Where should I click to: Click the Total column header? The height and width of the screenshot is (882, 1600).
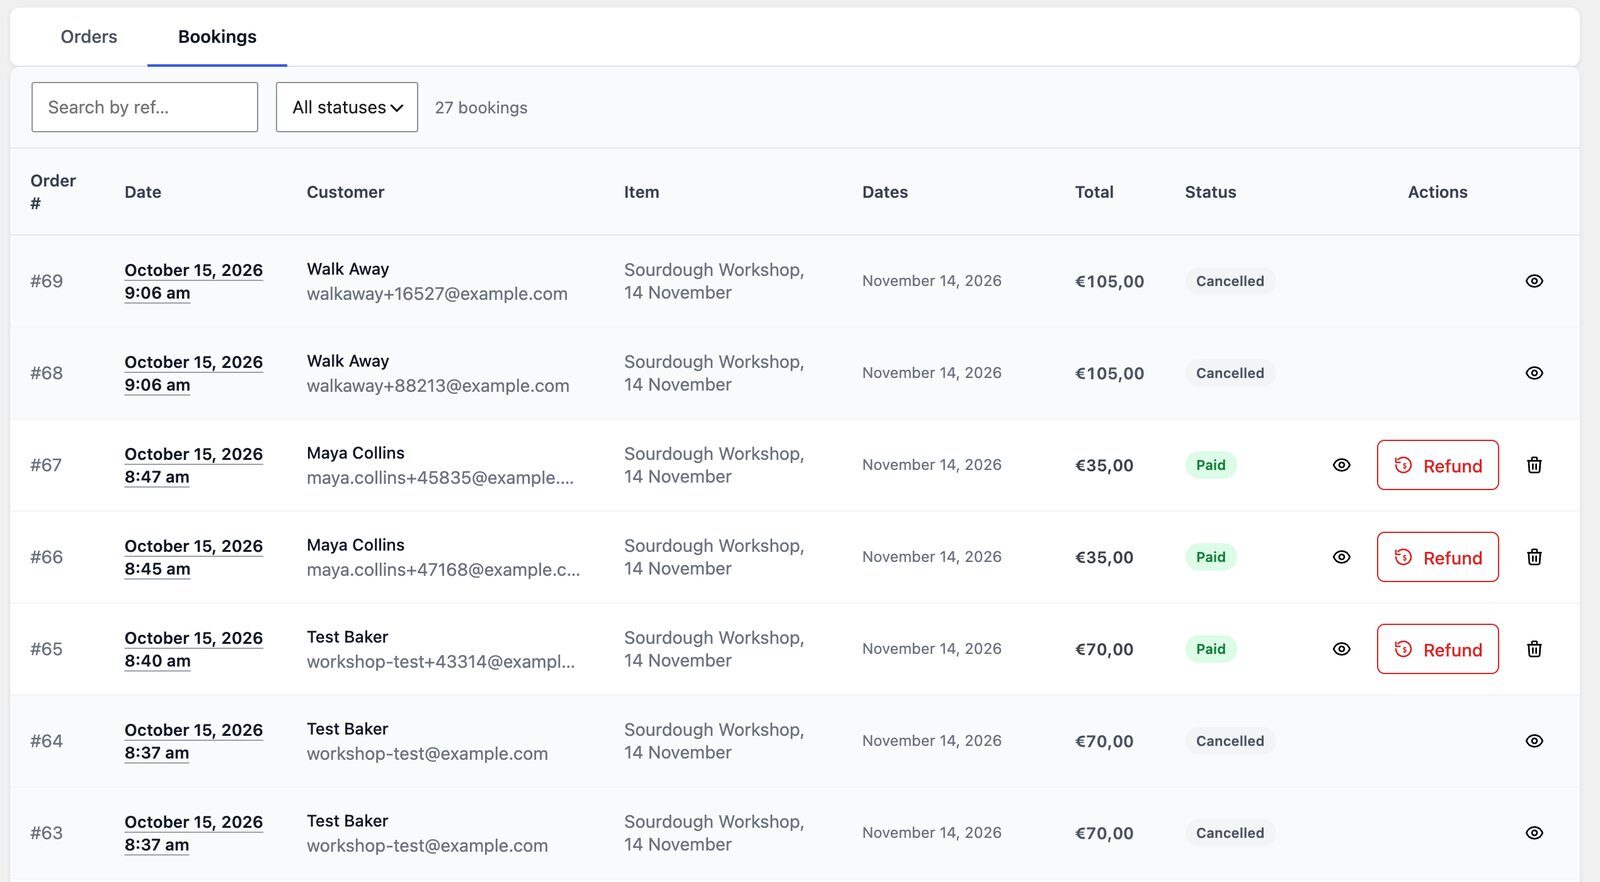(x=1094, y=192)
